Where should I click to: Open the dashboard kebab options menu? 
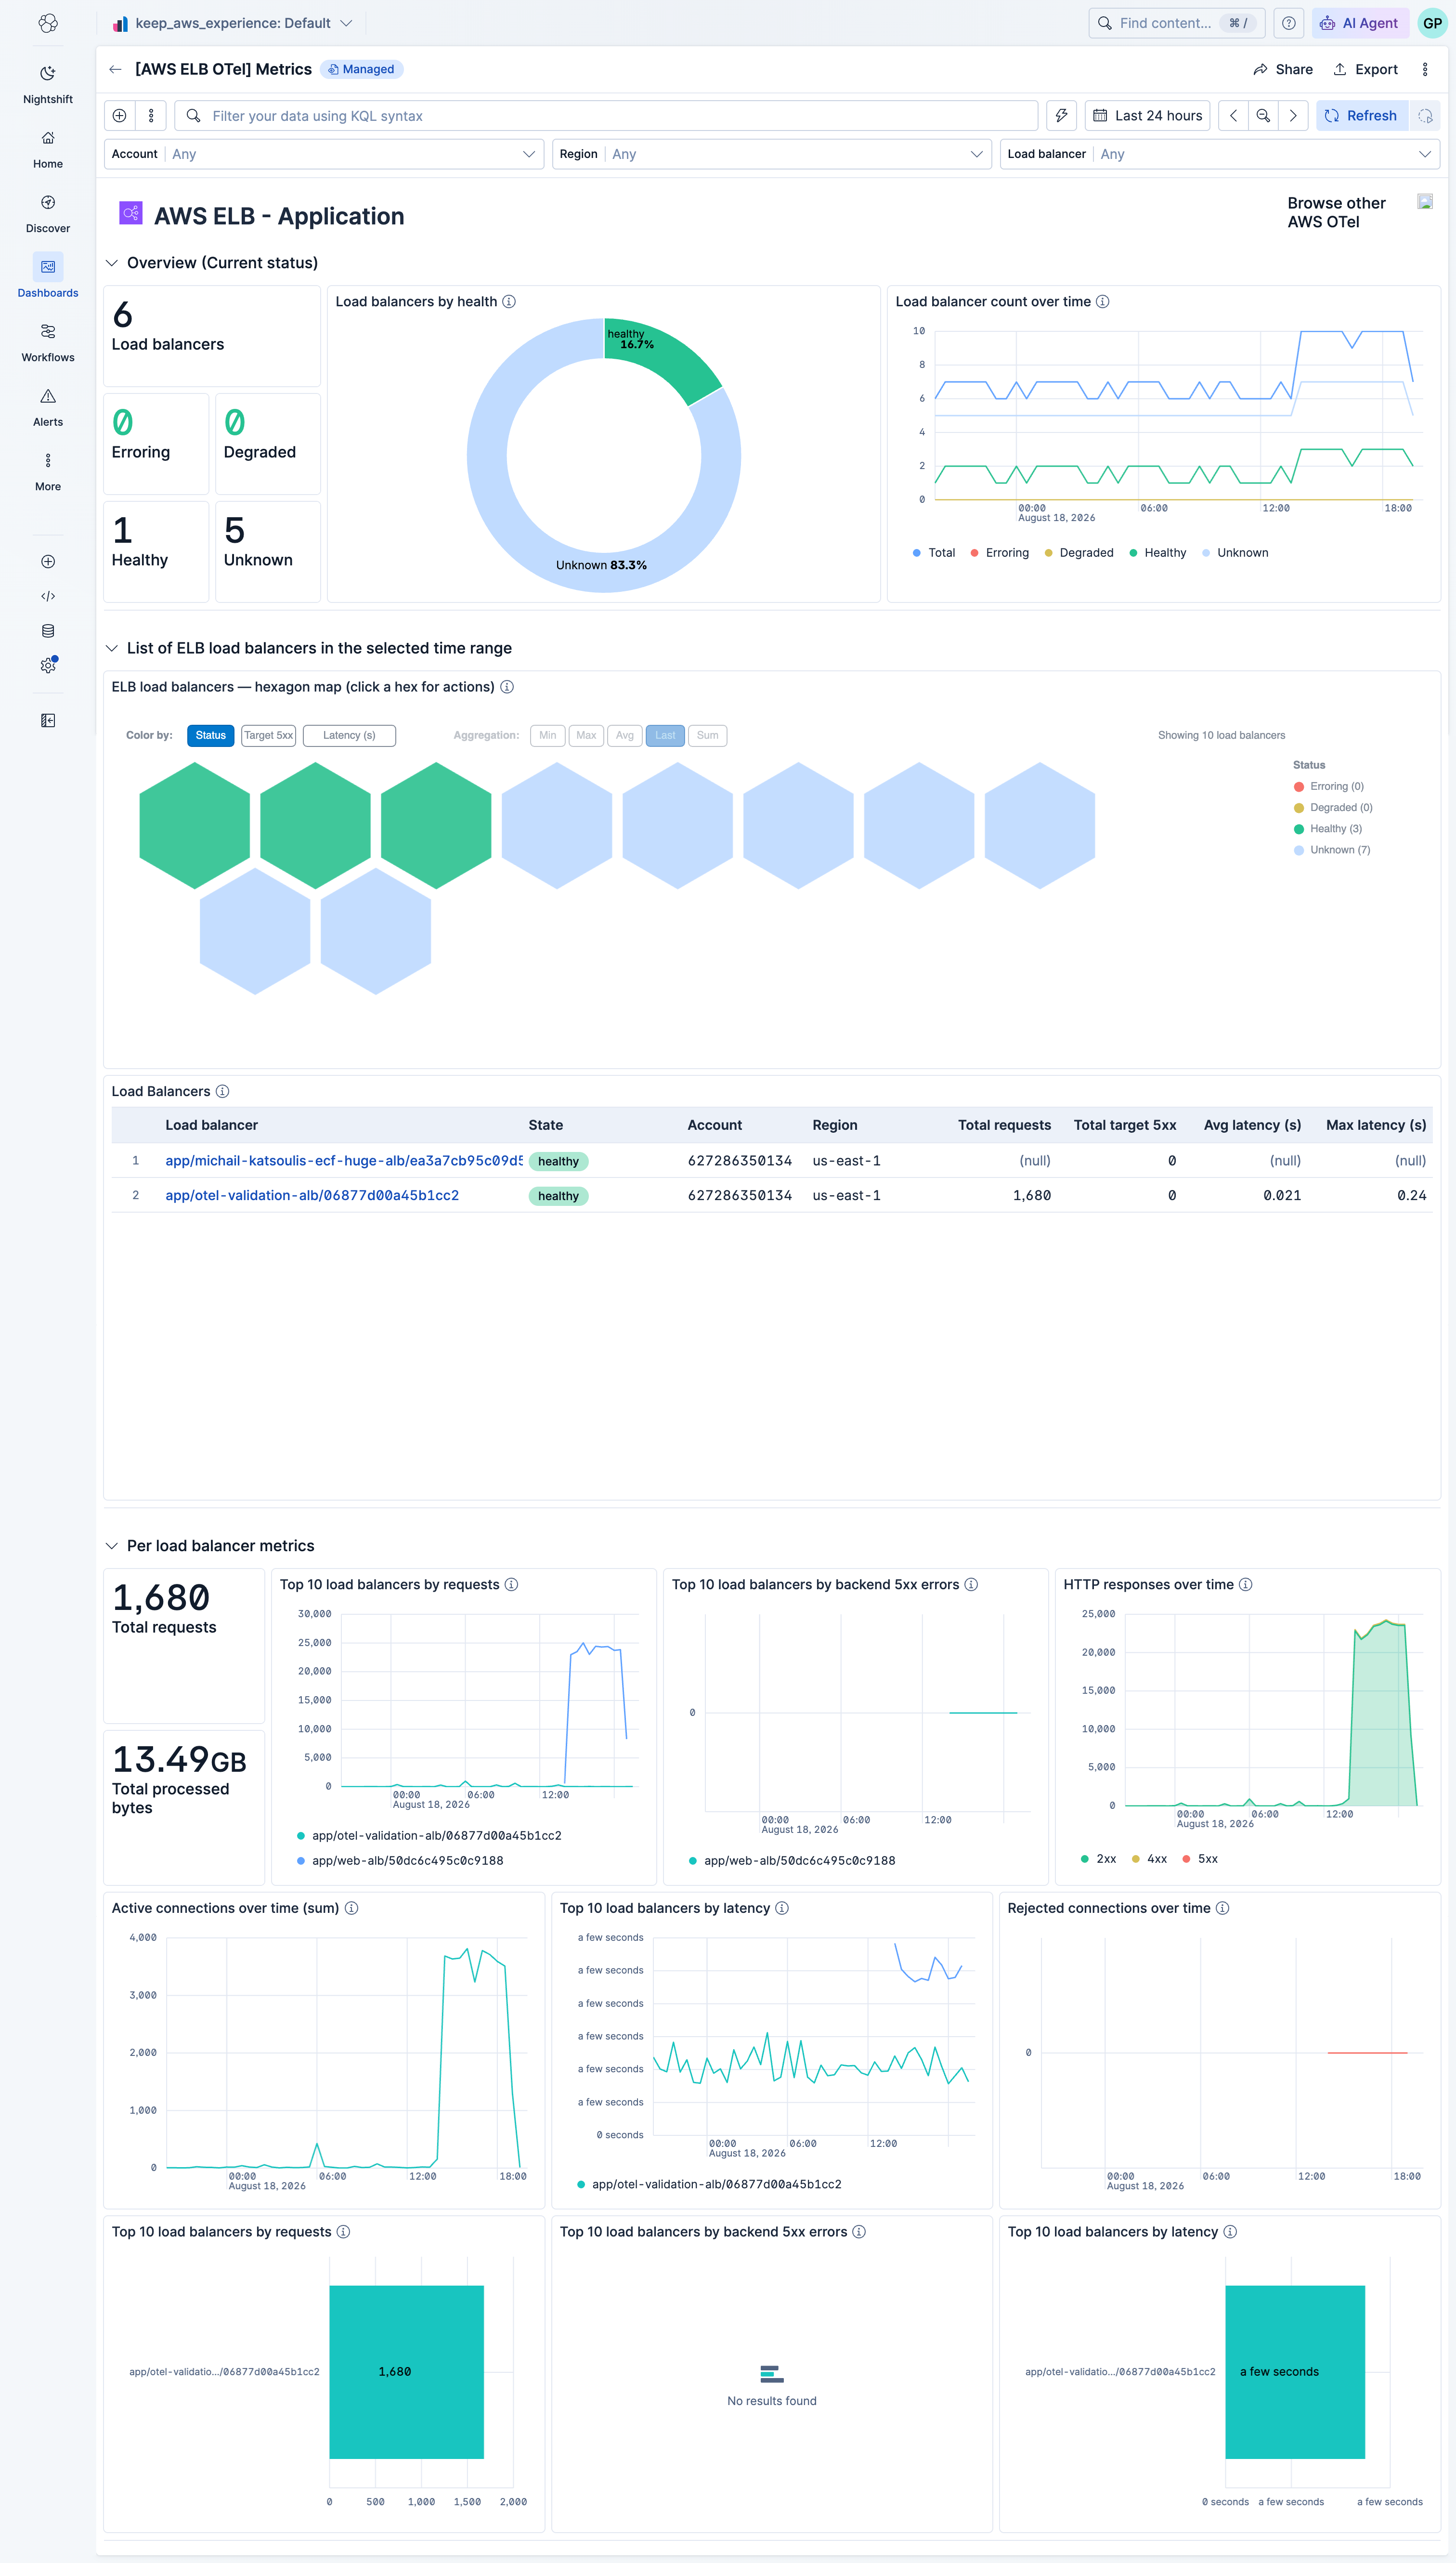[1425, 69]
